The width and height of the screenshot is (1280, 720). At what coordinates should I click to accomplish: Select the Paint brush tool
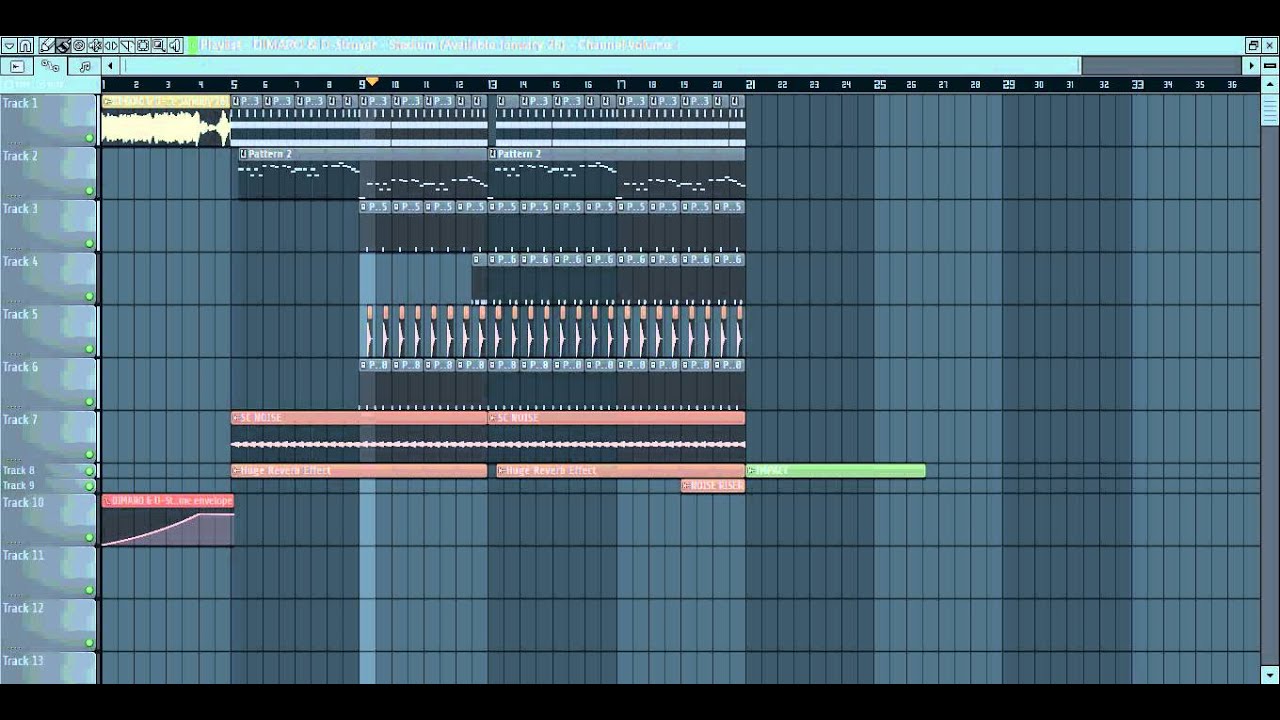coord(63,46)
